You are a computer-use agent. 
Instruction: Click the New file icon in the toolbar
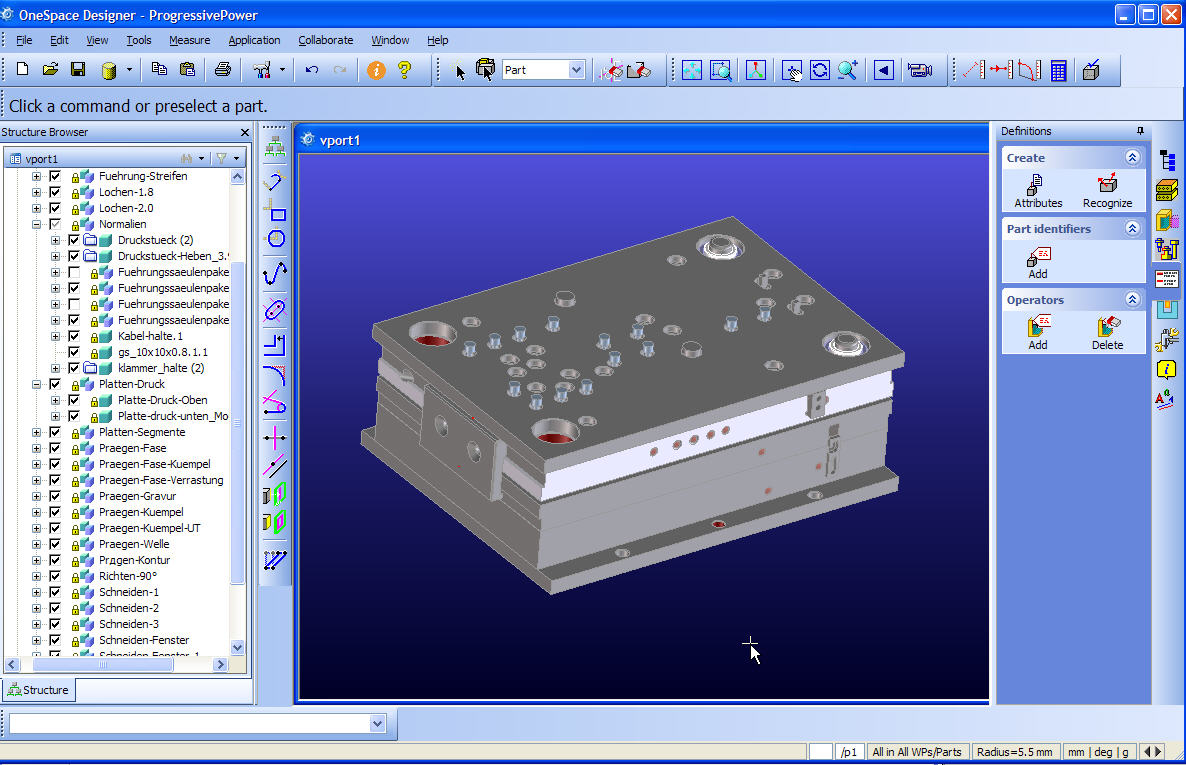(x=22, y=70)
